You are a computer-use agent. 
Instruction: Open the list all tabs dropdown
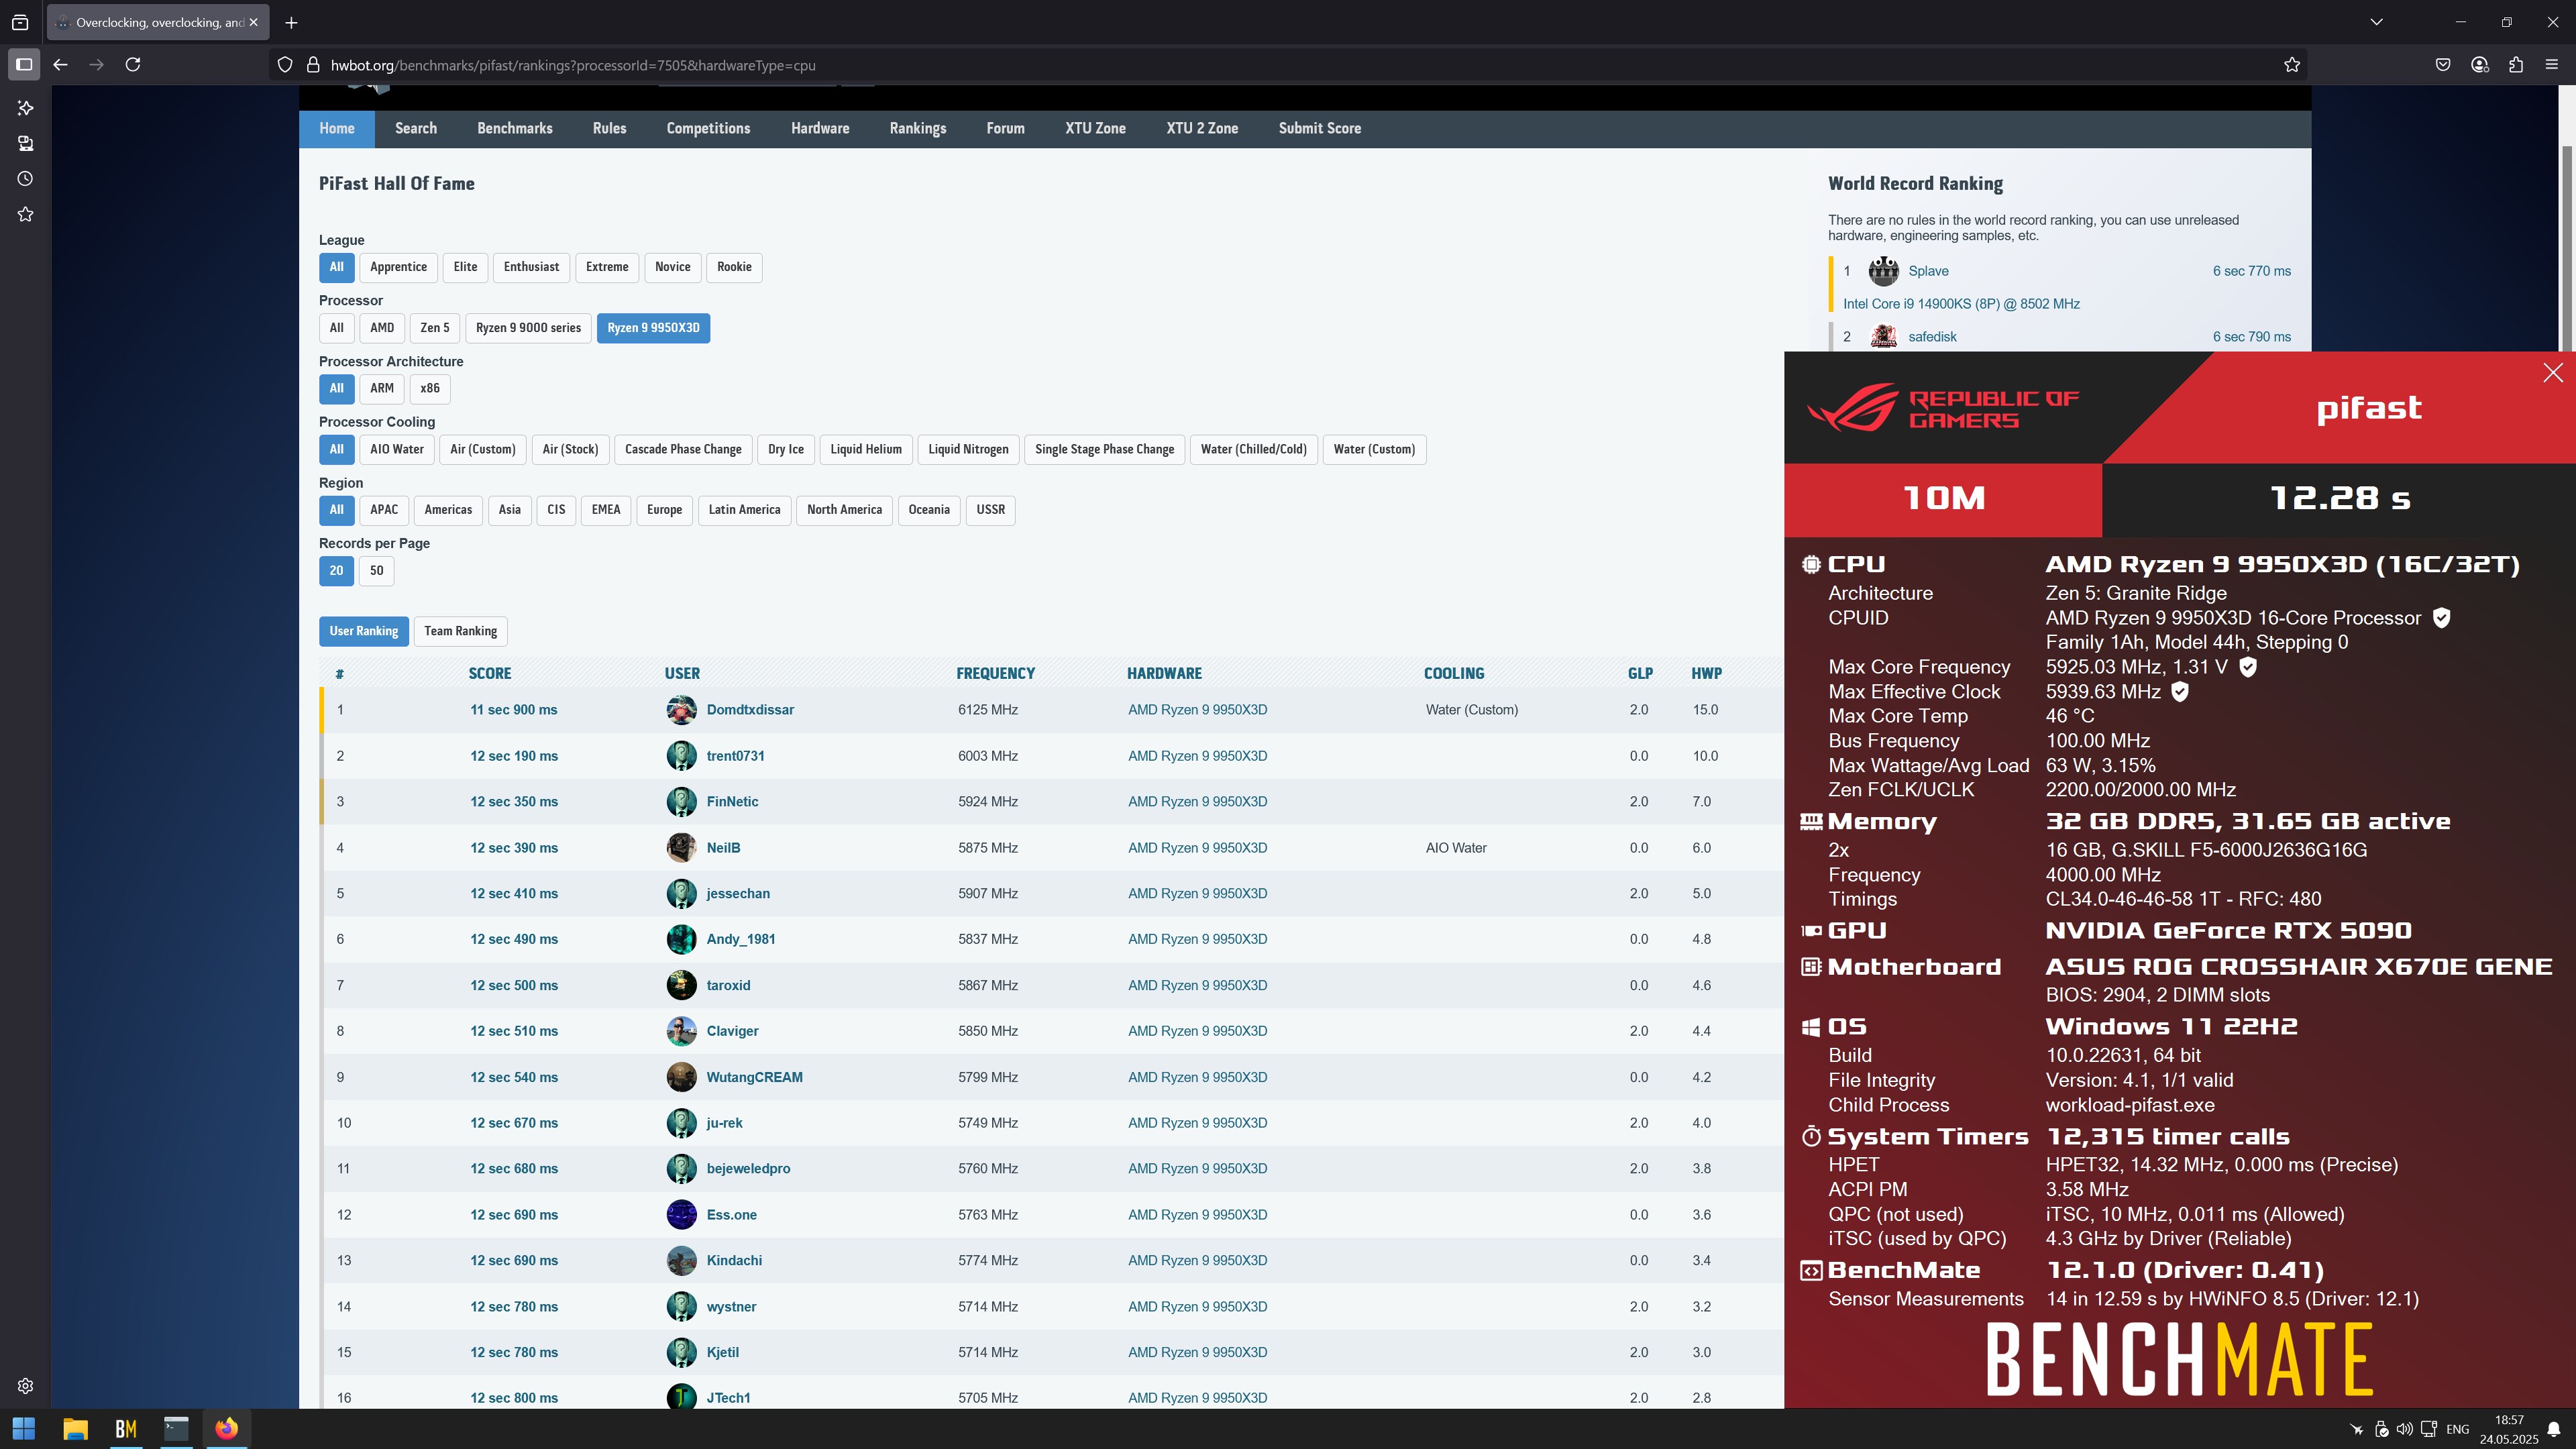pyautogui.click(x=2377, y=22)
